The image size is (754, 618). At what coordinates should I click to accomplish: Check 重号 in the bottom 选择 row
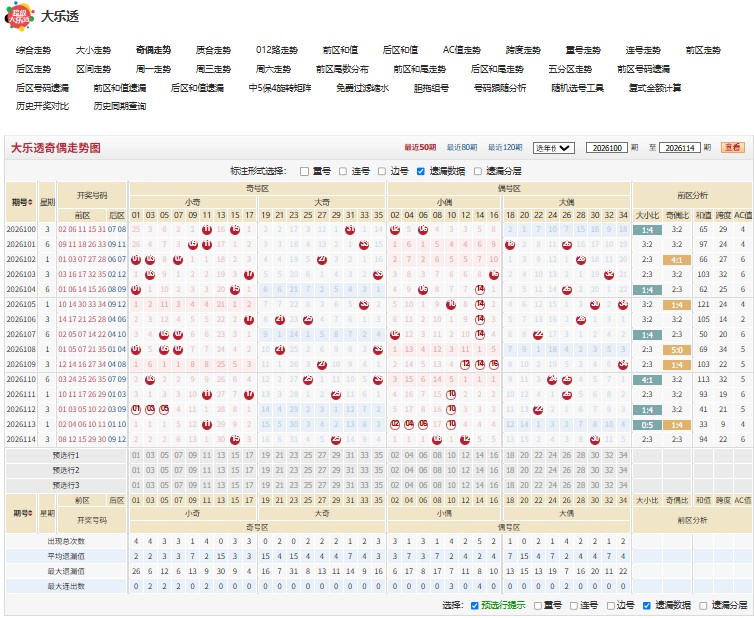click(x=538, y=605)
